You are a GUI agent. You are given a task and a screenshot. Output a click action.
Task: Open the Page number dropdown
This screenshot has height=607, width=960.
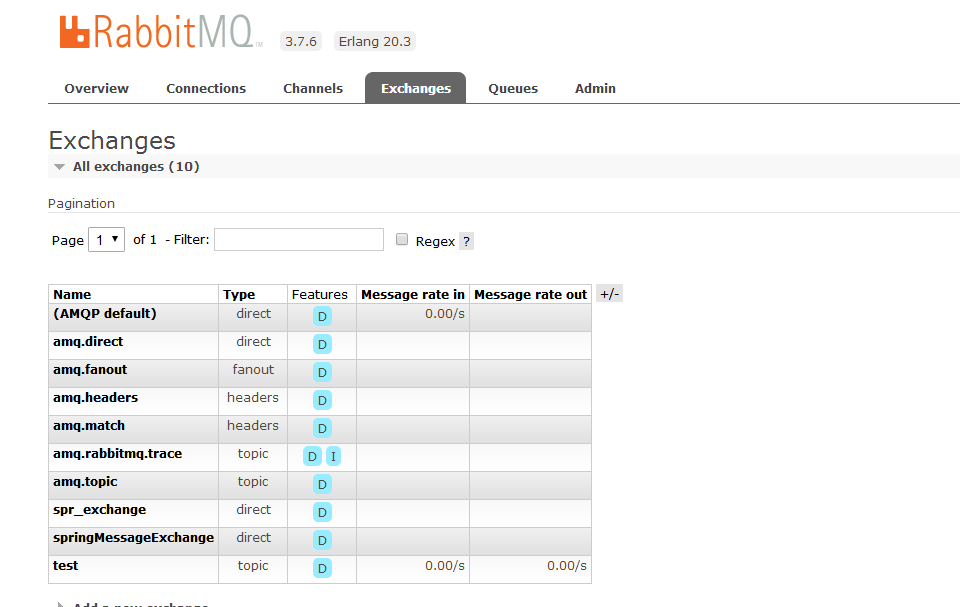(x=107, y=239)
